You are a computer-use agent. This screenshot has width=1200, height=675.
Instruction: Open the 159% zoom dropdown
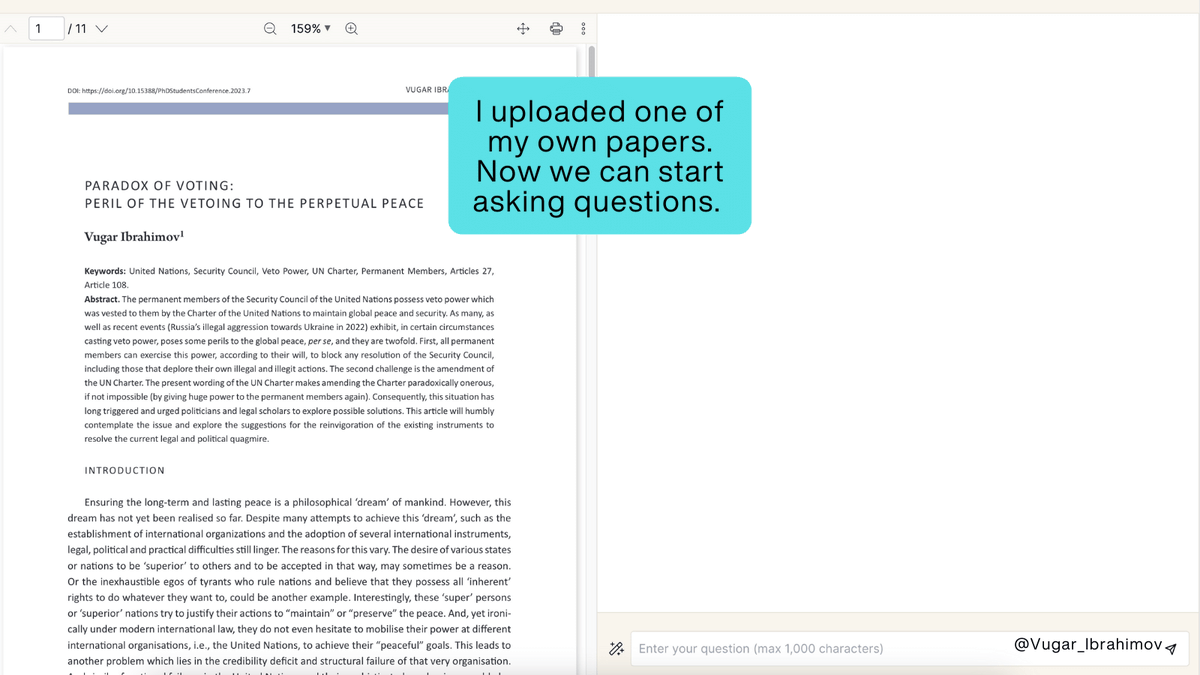pyautogui.click(x=311, y=29)
